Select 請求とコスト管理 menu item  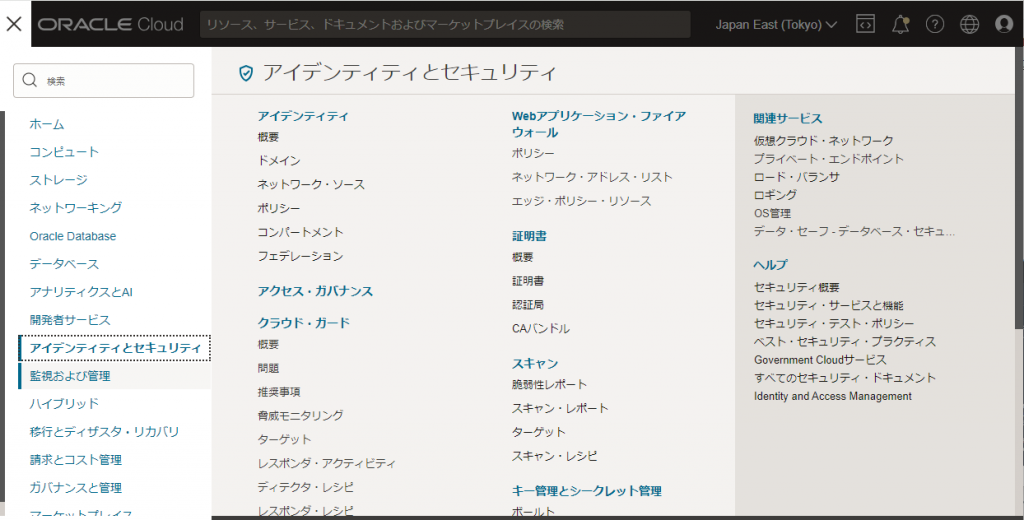click(75, 460)
